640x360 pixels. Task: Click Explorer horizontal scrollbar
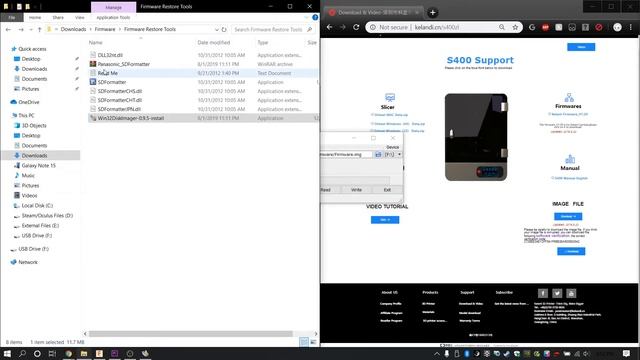tap(191, 334)
